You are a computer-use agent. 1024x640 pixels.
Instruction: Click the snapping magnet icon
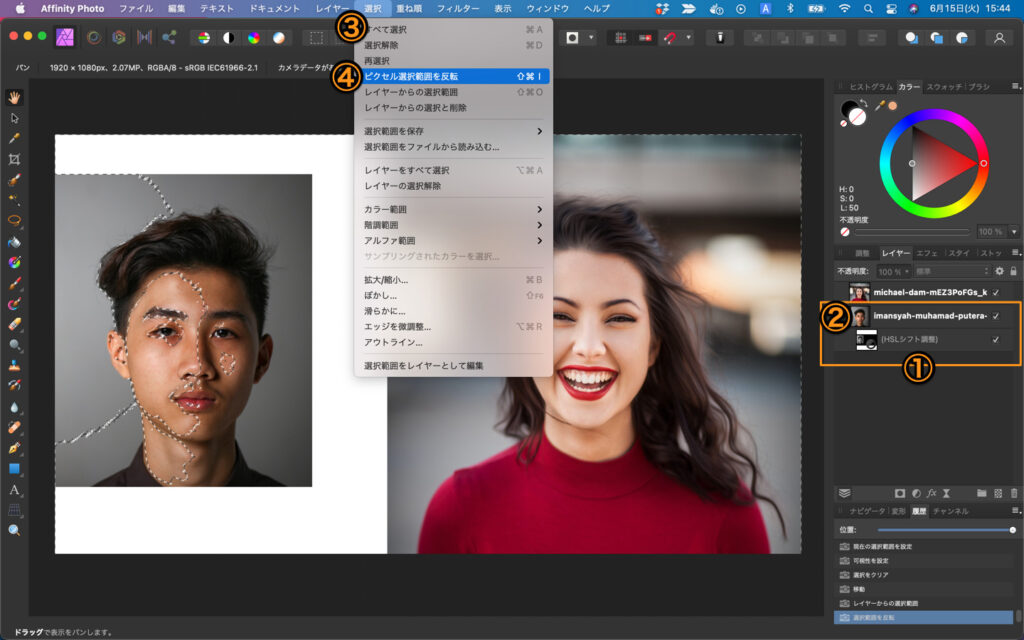pos(670,37)
